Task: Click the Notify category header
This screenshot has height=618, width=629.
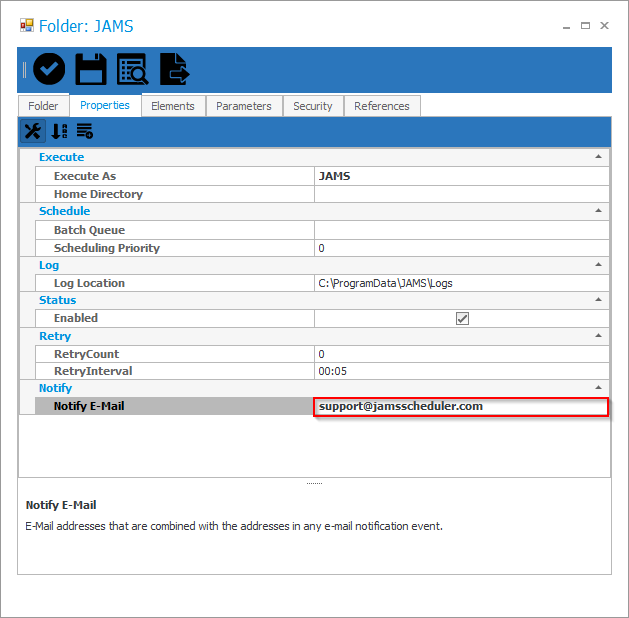Action: click(x=55, y=388)
